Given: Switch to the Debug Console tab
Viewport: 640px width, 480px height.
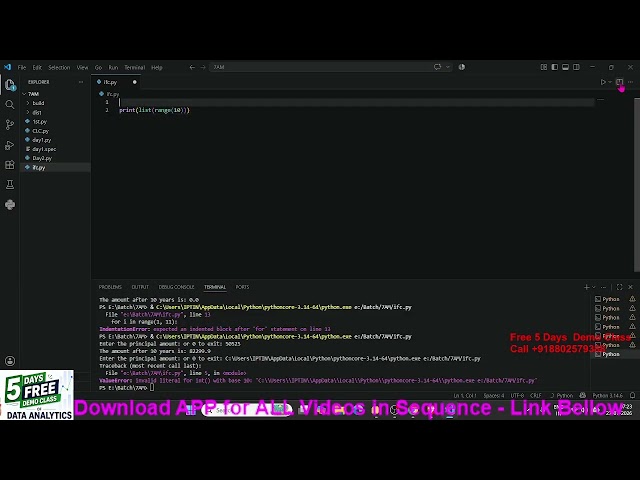Looking at the screenshot, I should 176,287.
